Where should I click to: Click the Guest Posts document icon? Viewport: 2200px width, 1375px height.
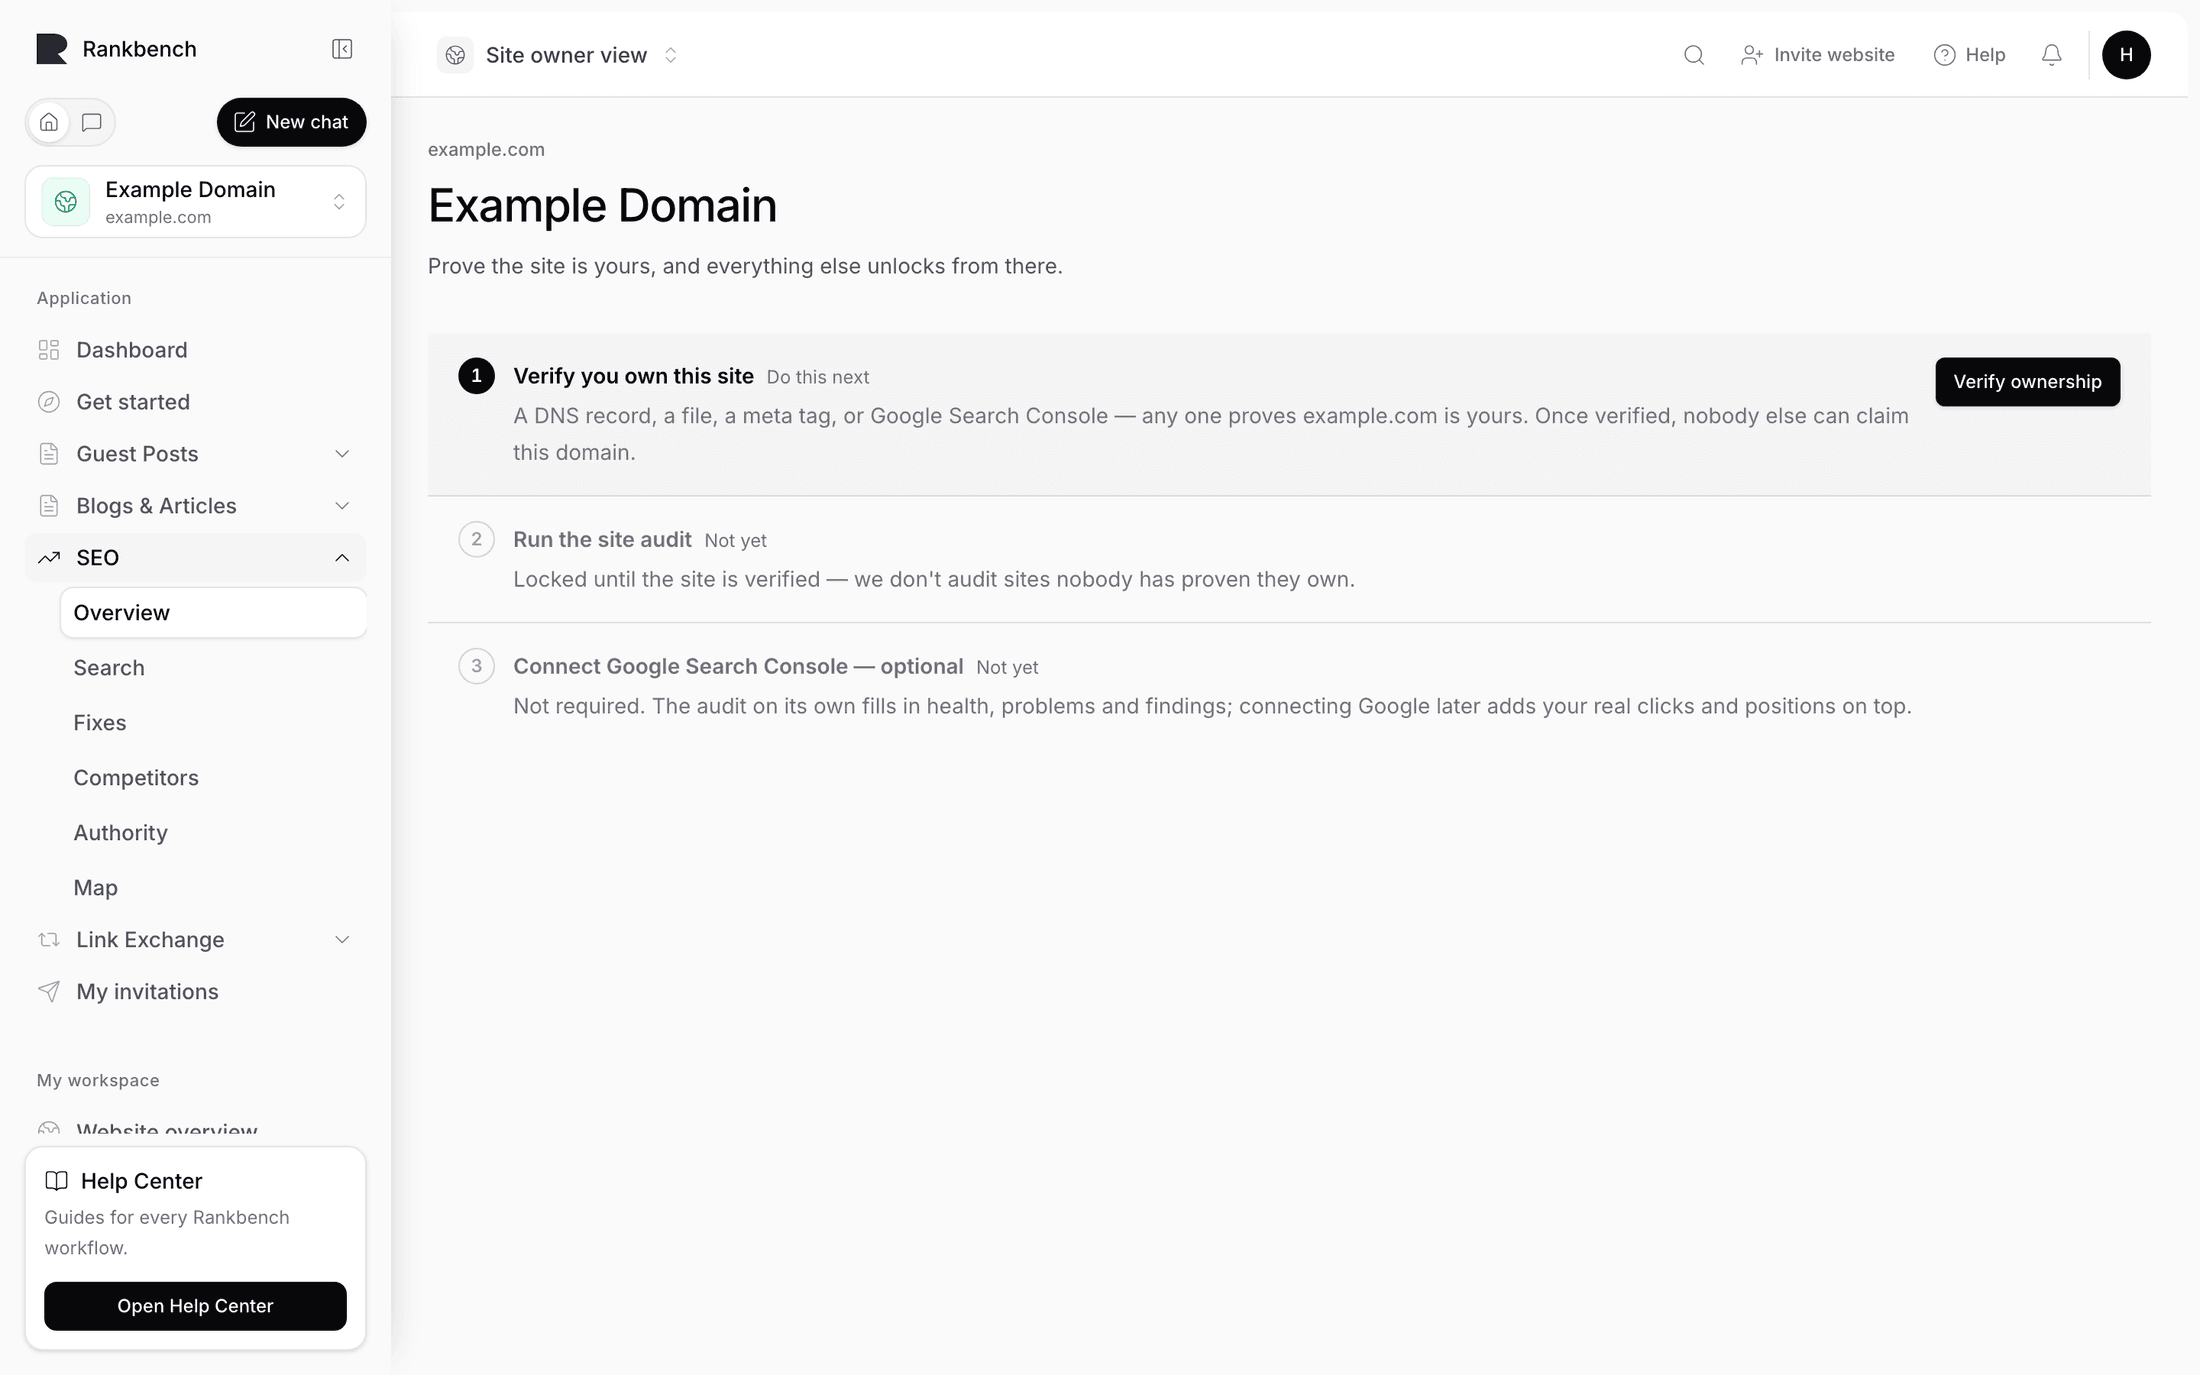pos(49,454)
